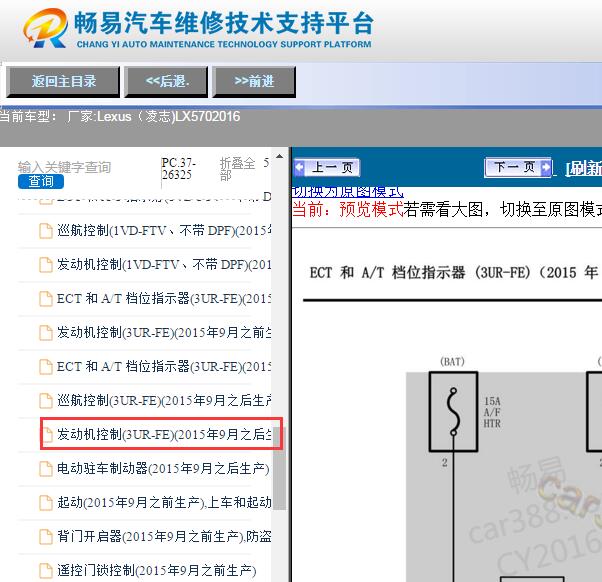Screen dimensions: 602x582
Task: Click document icon beside 背门开启器
Action: point(46,537)
